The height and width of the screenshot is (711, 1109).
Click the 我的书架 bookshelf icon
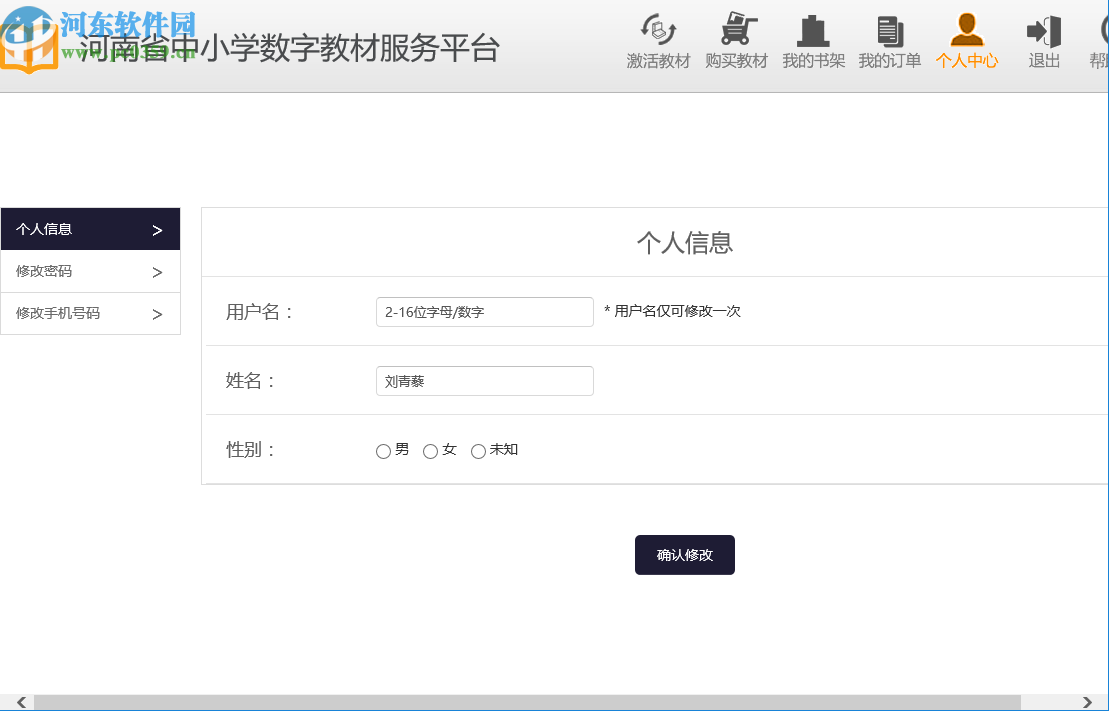click(x=812, y=30)
